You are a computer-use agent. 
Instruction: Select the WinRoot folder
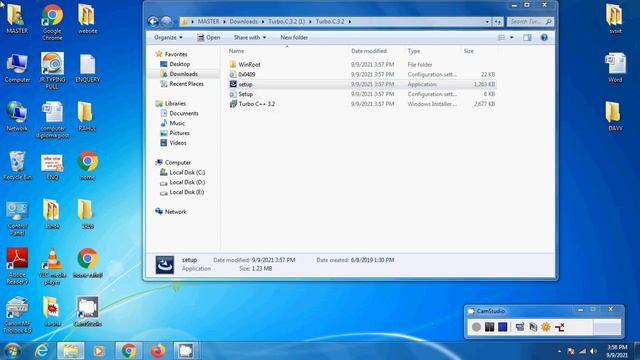249,64
